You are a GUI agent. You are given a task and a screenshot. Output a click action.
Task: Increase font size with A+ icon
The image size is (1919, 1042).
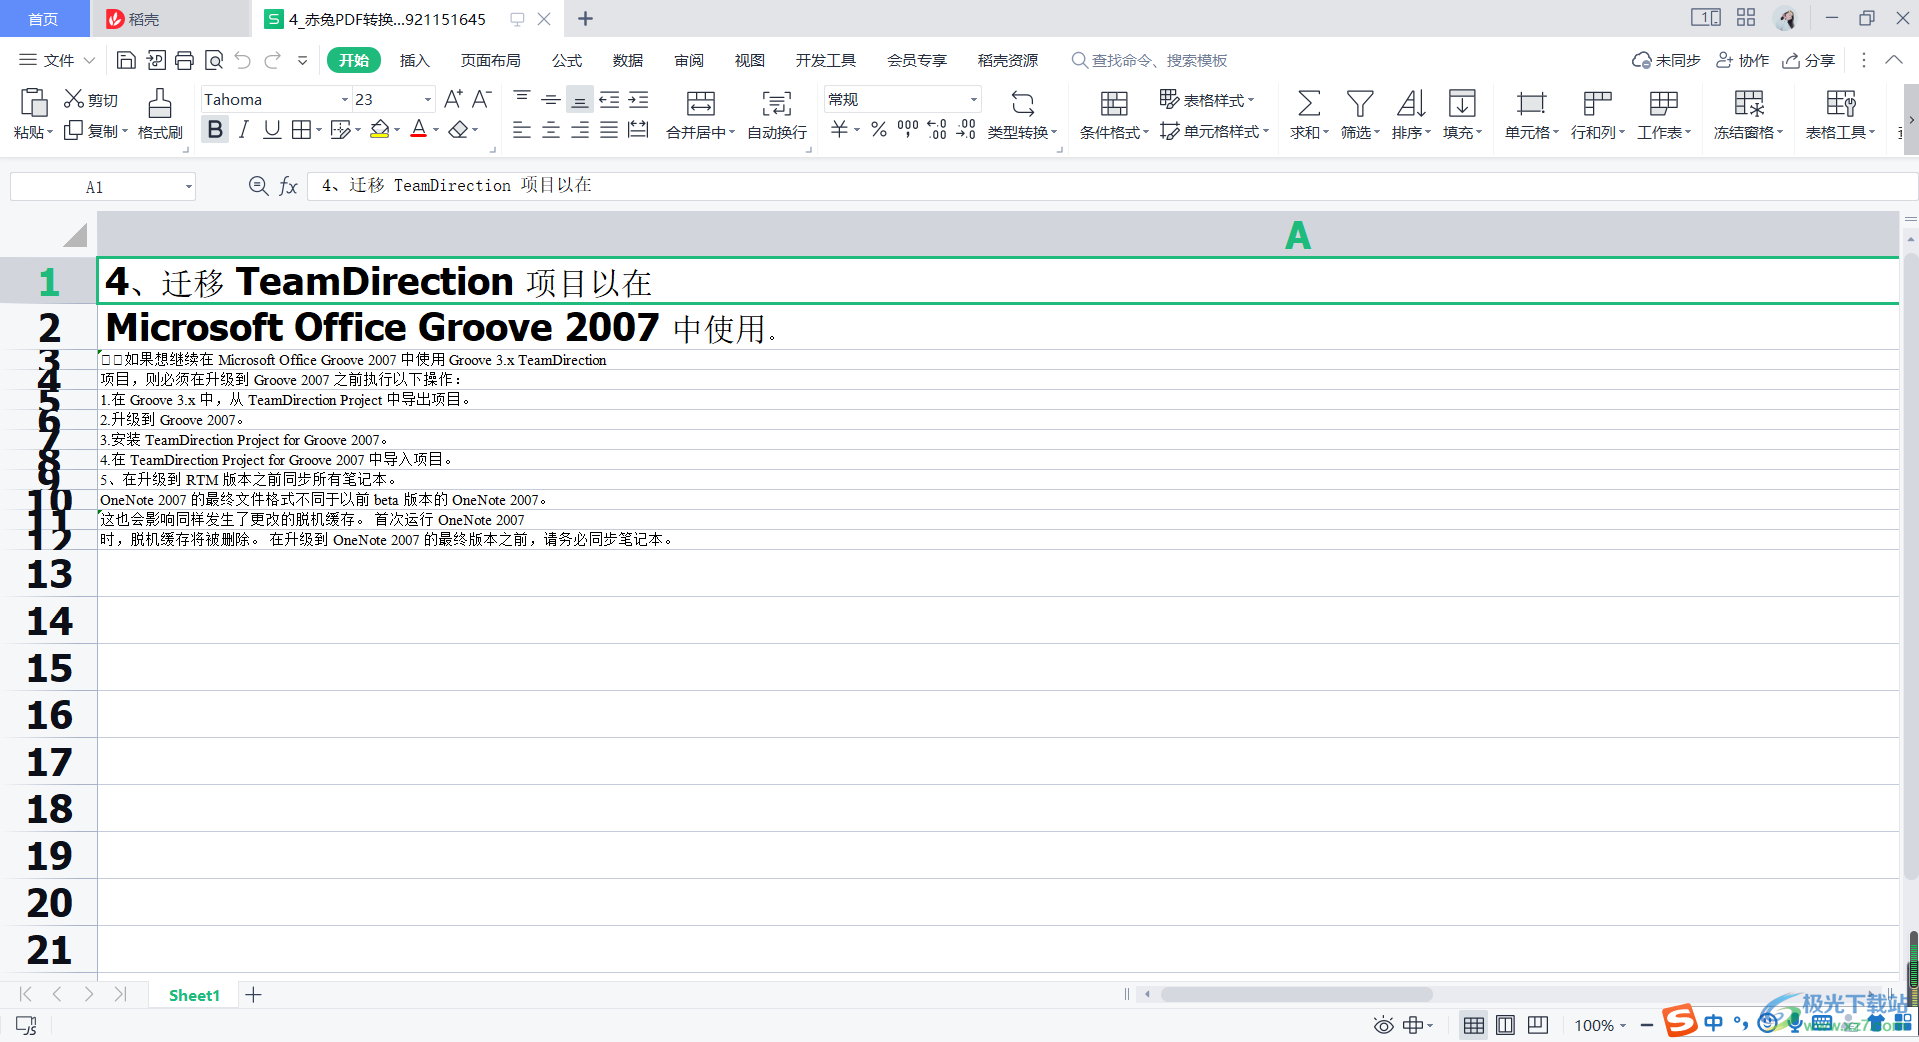coord(453,99)
